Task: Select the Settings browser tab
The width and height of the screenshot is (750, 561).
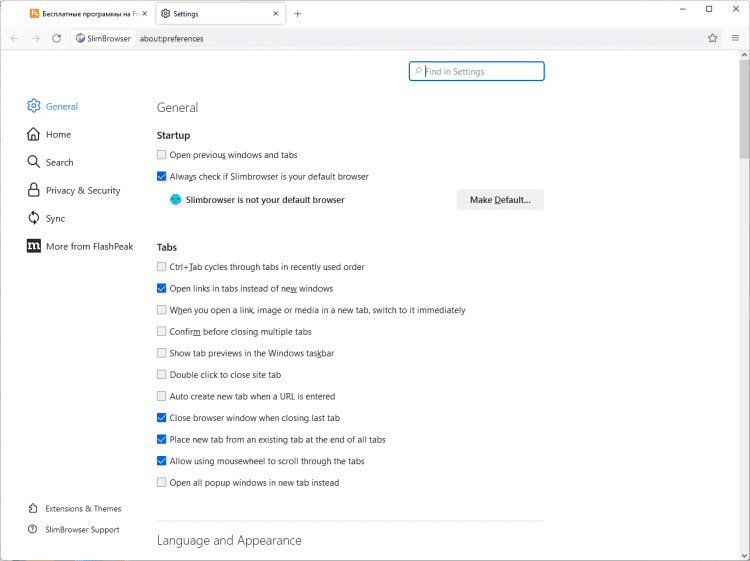Action: (x=215, y=14)
